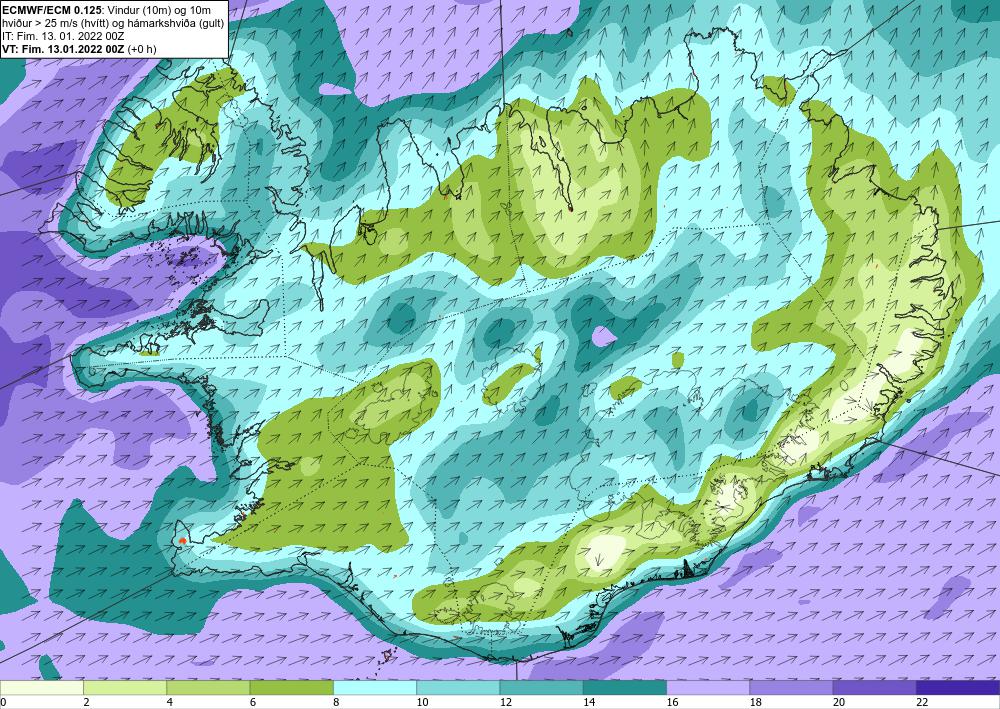Screen dimensions: 1000x709
Task: Click the legend scale label "2"
Action: pyautogui.click(x=86, y=702)
